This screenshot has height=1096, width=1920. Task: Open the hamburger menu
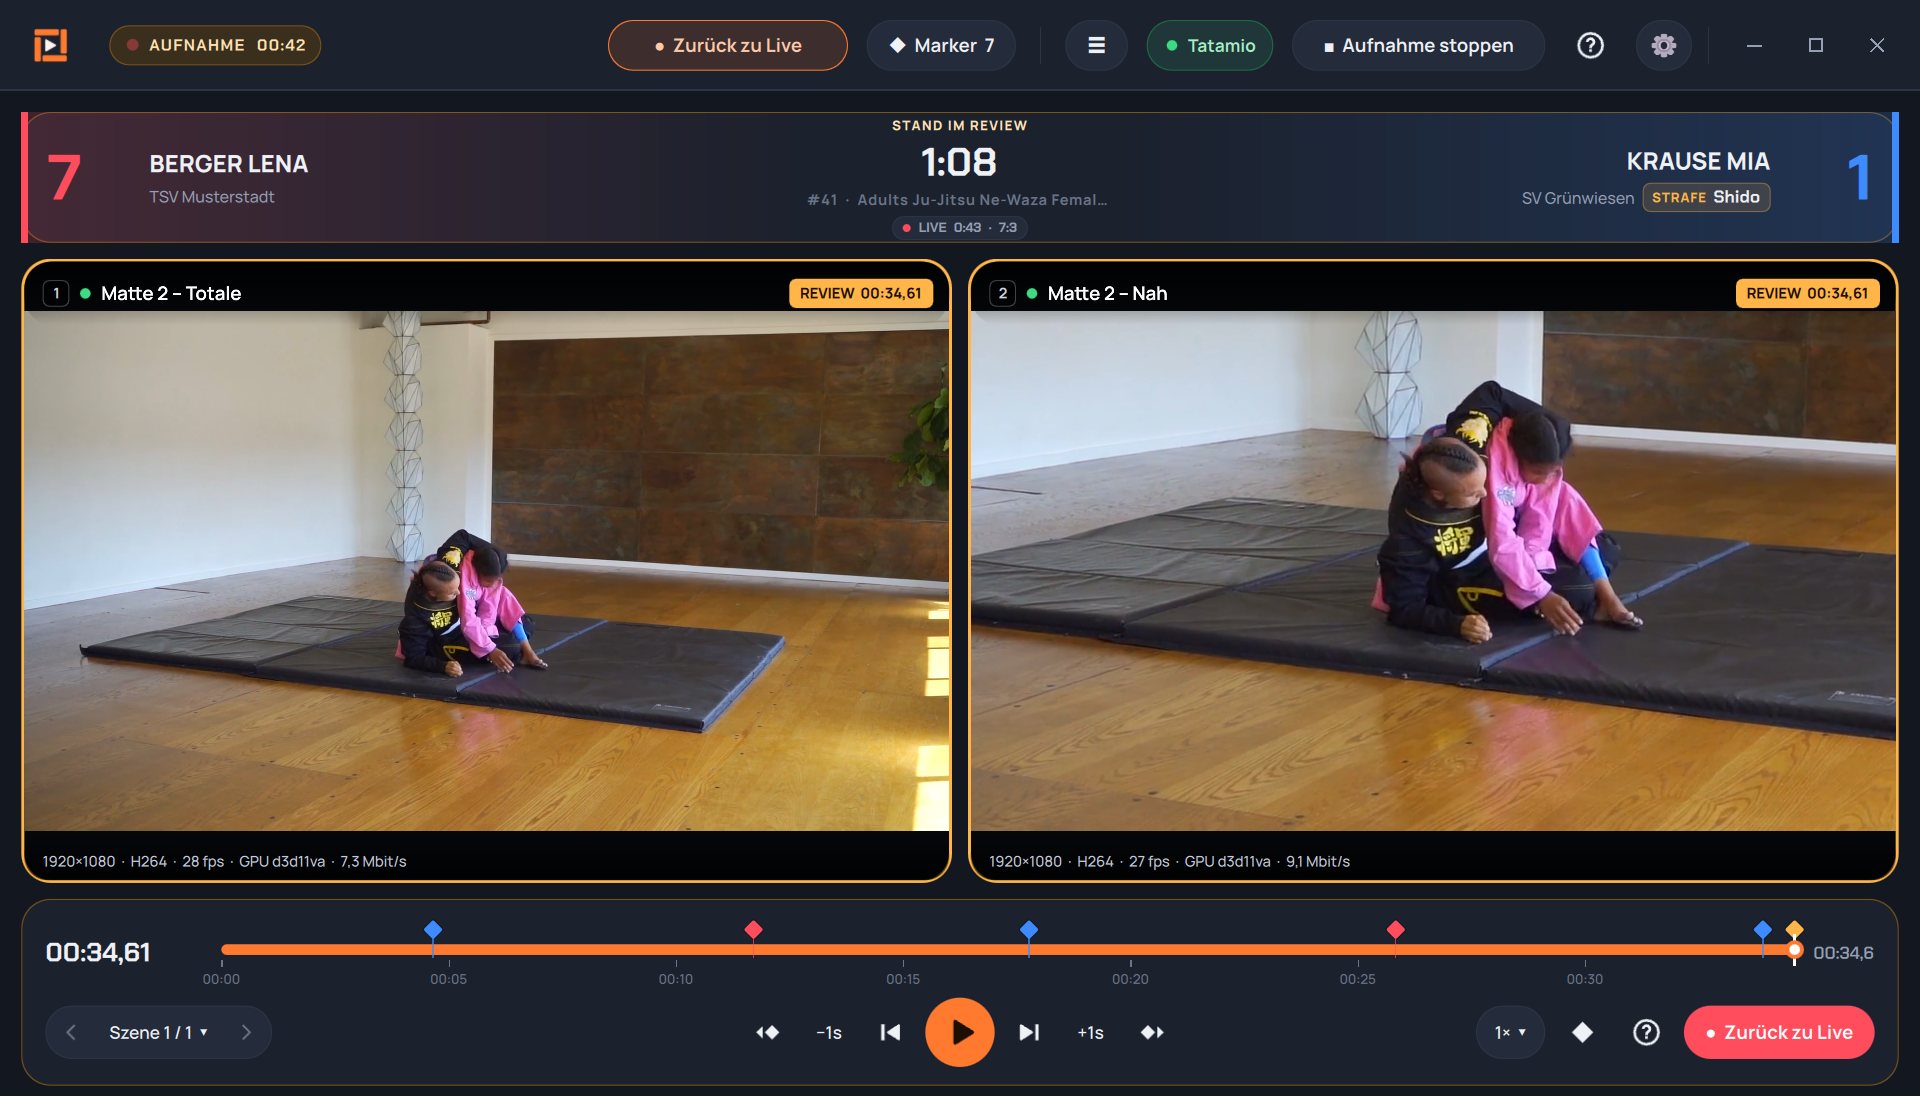click(1096, 45)
